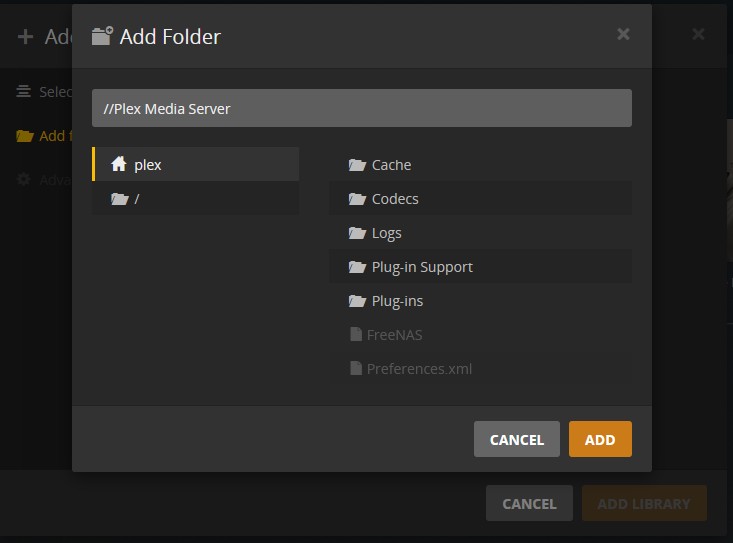733x543 pixels.
Task: Click the Add Folder title icon
Action: (x=102, y=36)
